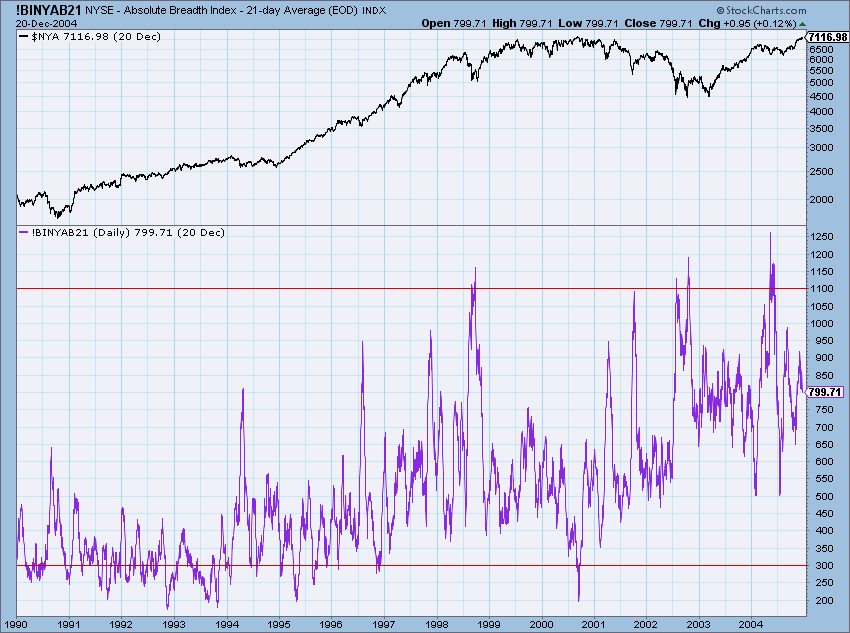Click the 1994 label on time axis
The image size is (850, 633).
227,624
